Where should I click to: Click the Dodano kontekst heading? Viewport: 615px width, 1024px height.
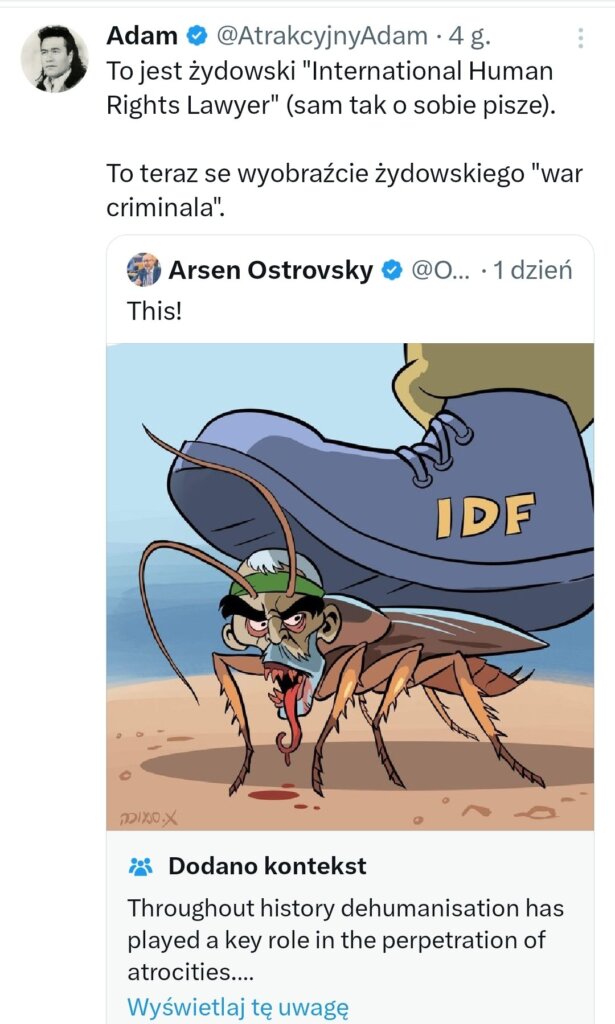[268, 866]
